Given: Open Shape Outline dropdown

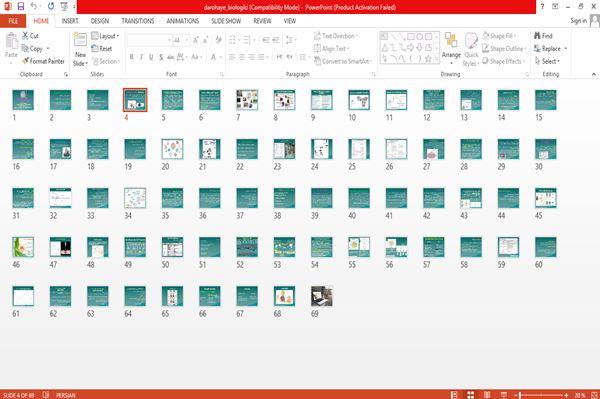Looking at the screenshot, I should pyautogui.click(x=504, y=49).
